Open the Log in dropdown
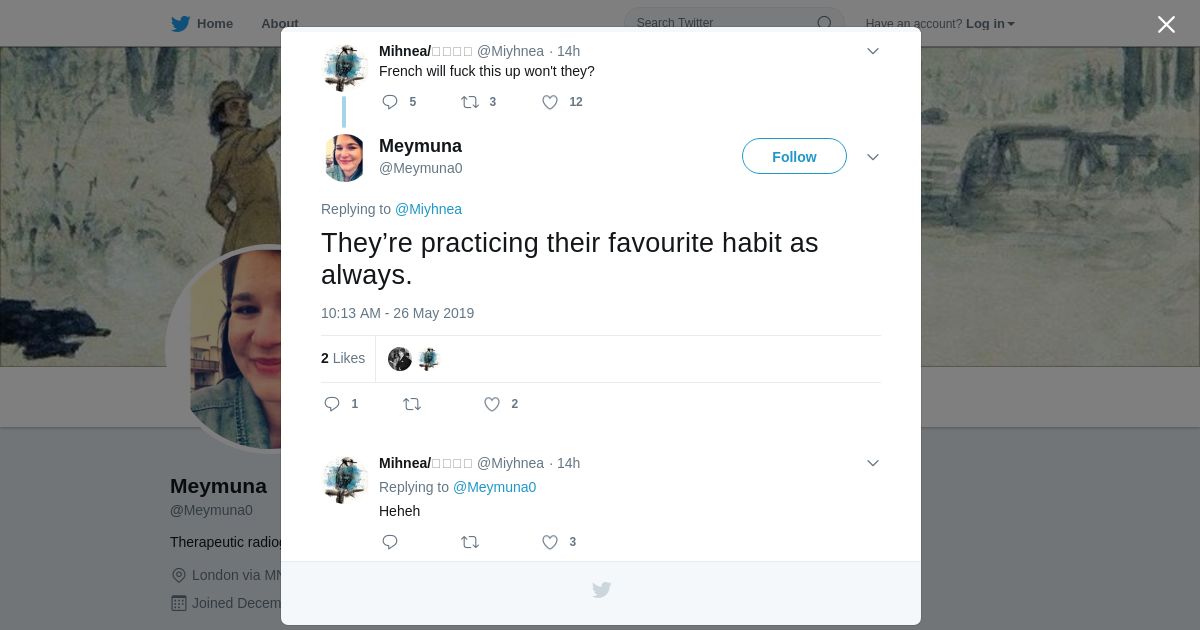Viewport: 1200px width, 630px height. coord(990,24)
